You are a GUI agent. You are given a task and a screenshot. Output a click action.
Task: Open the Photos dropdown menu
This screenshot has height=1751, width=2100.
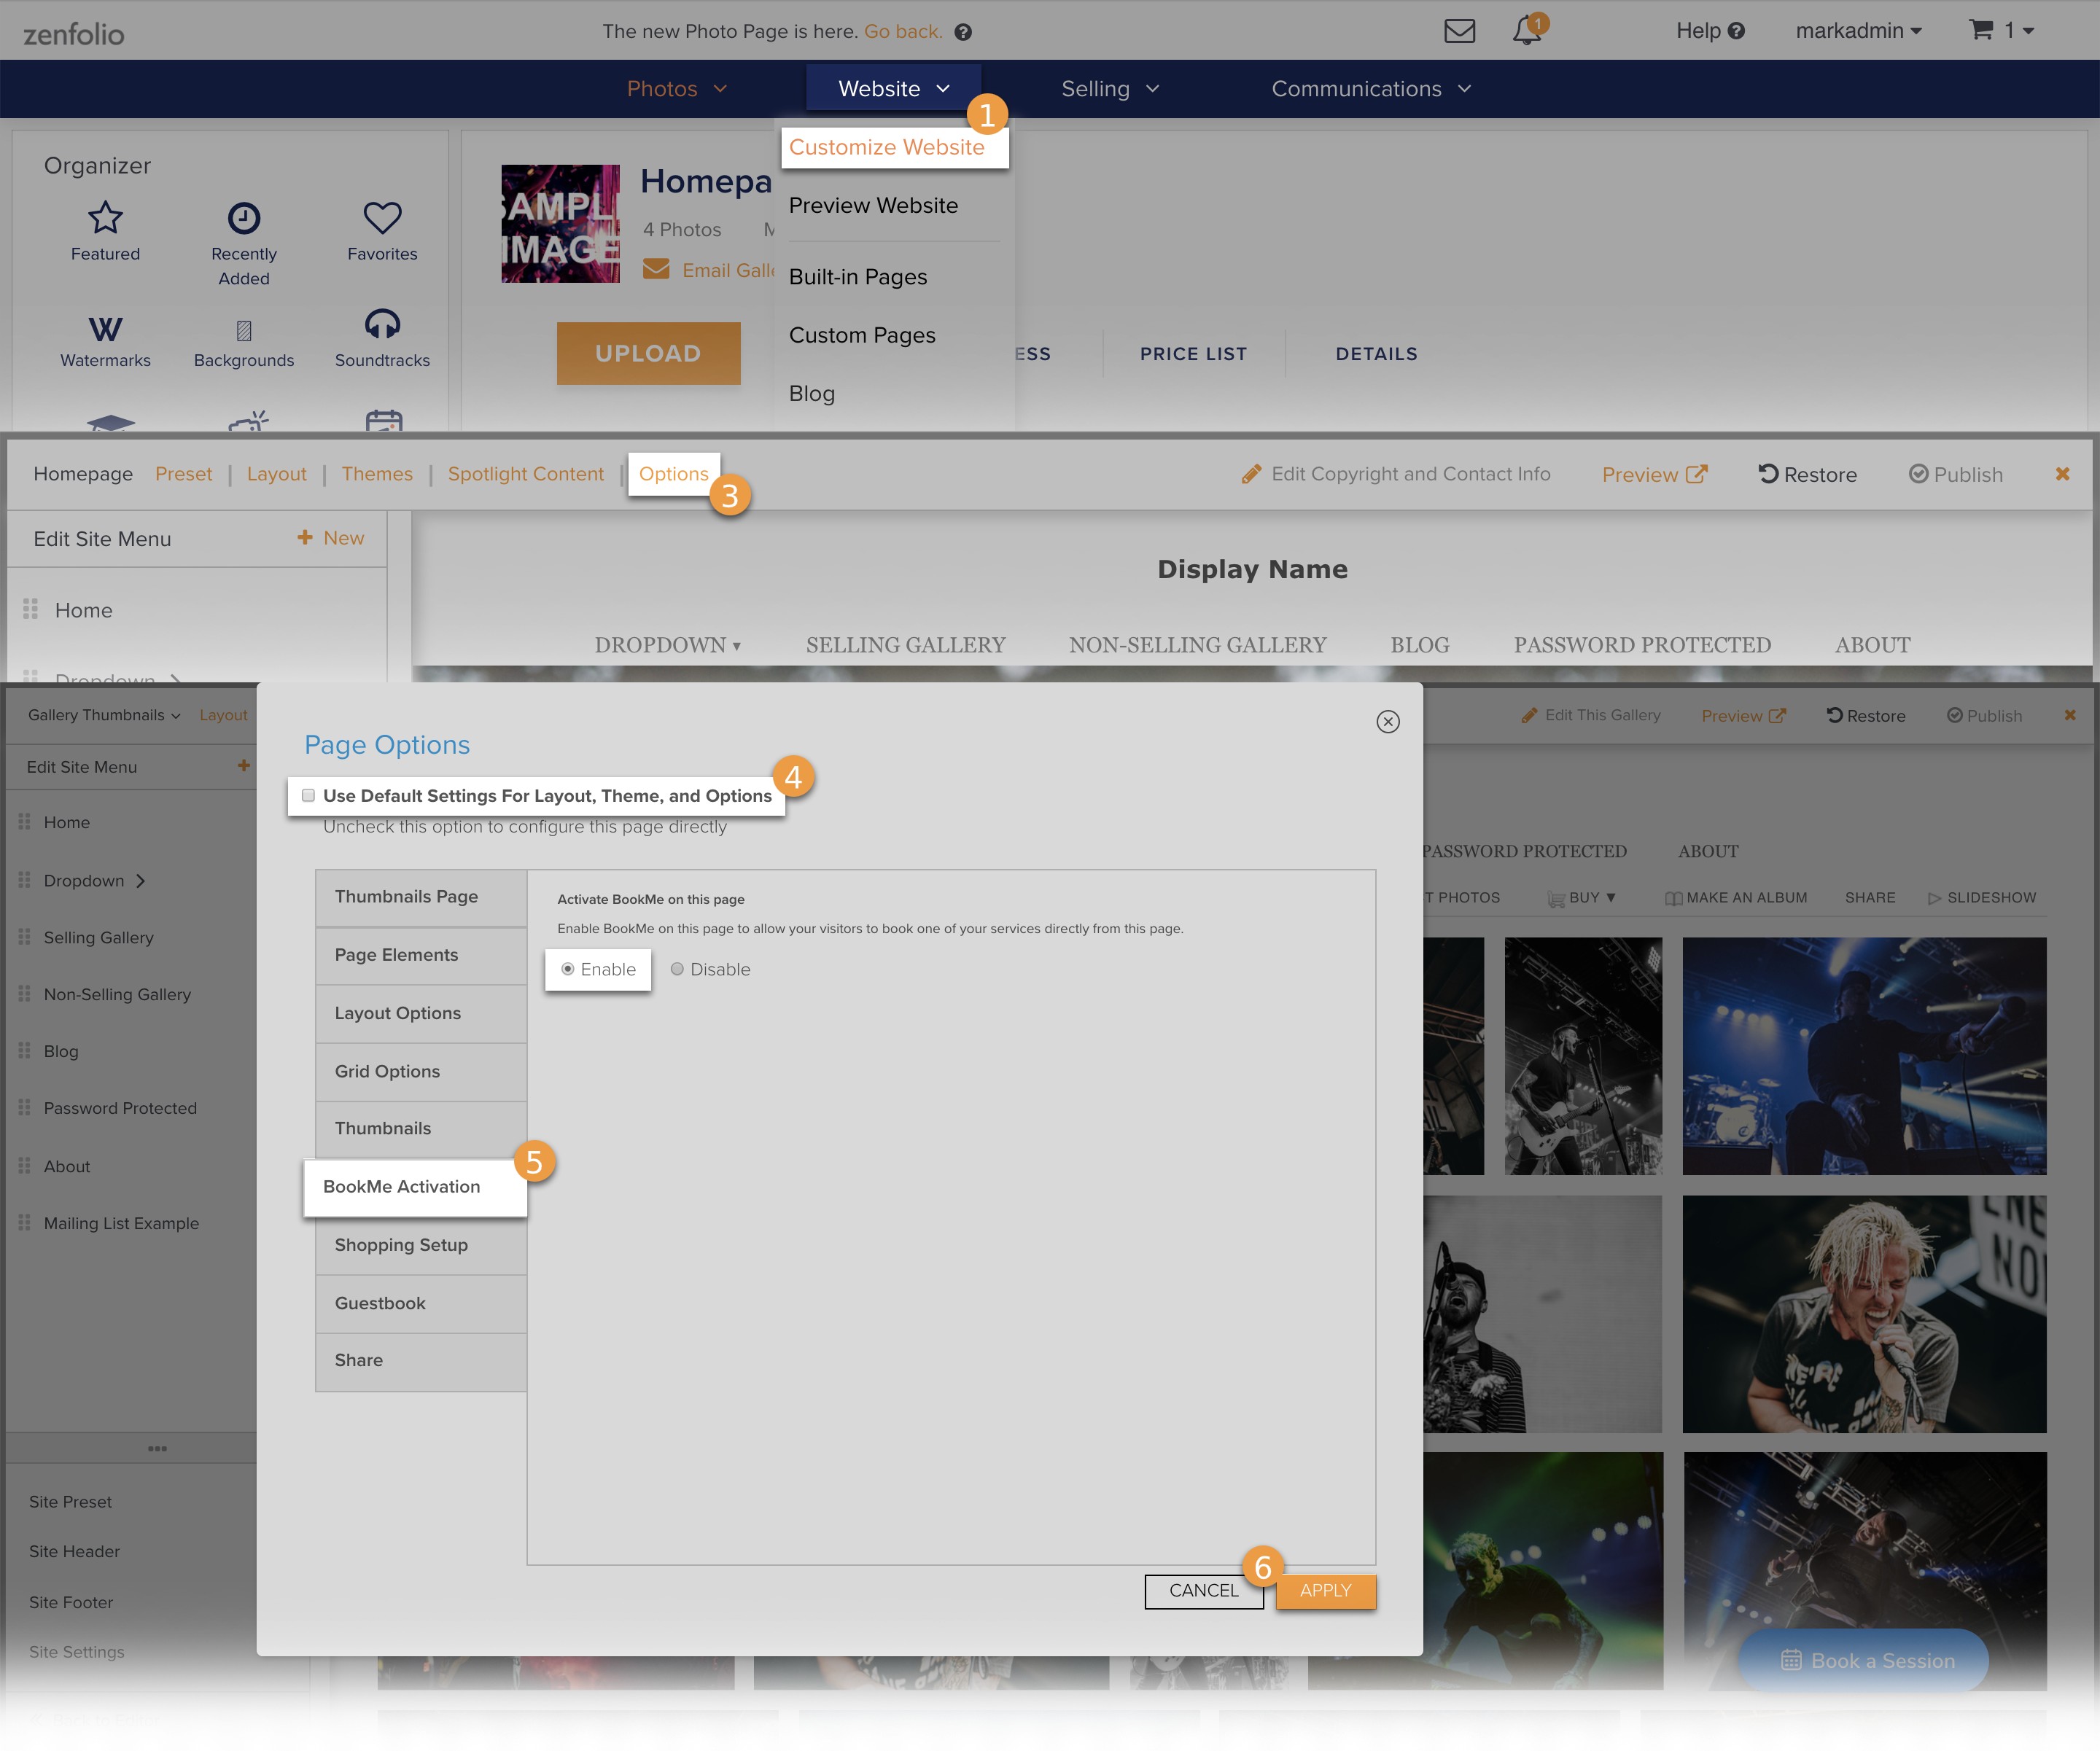[x=677, y=88]
